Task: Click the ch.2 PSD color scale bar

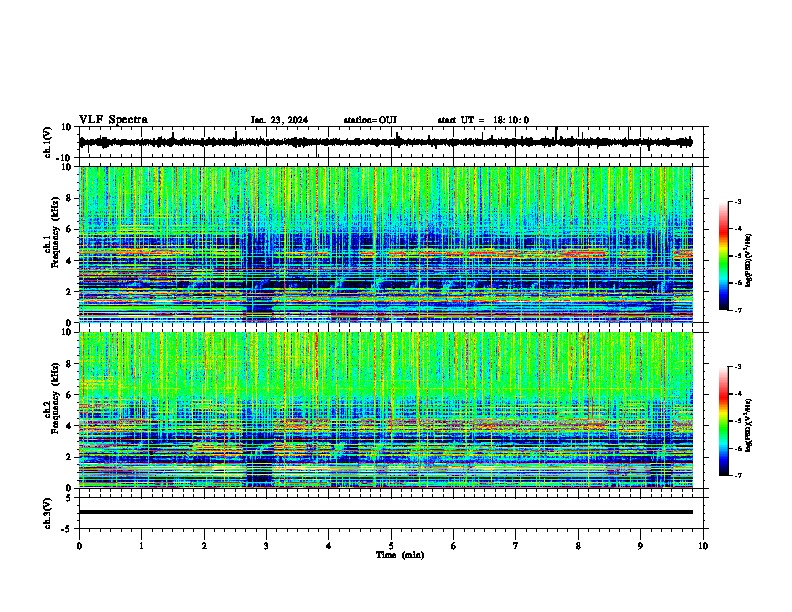Action: coord(723,421)
